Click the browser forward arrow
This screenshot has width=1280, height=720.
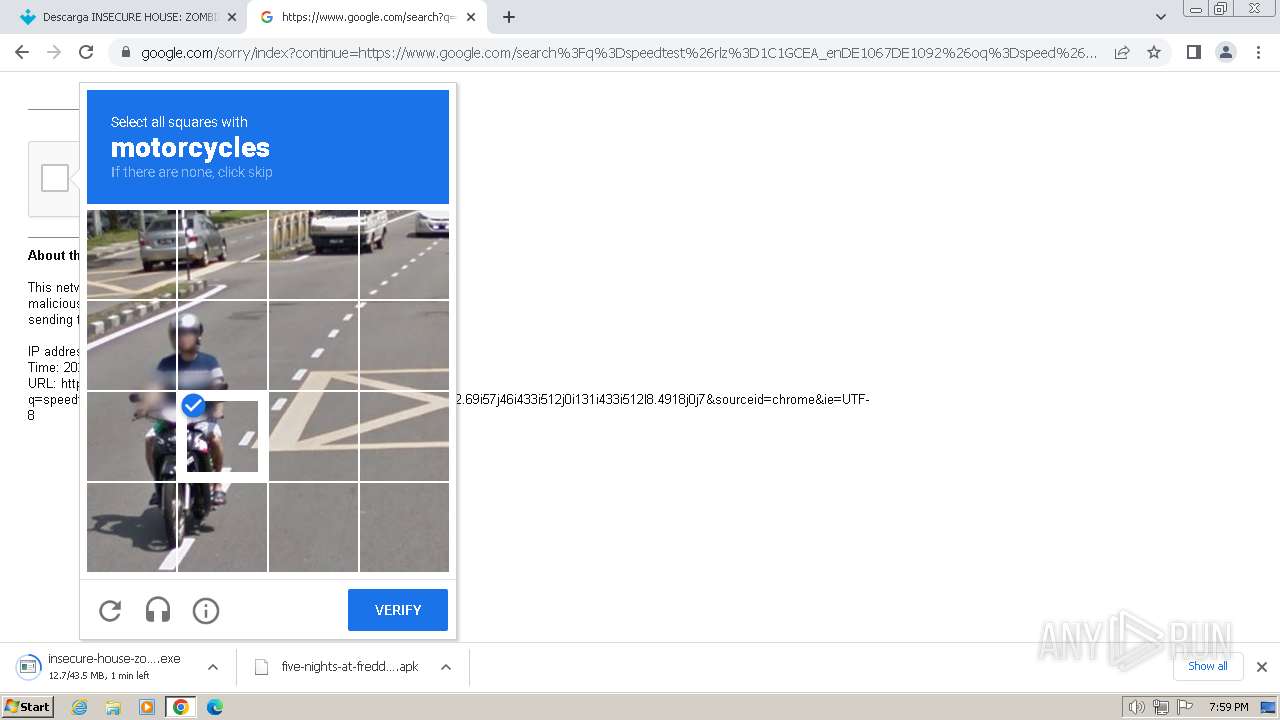(x=54, y=52)
